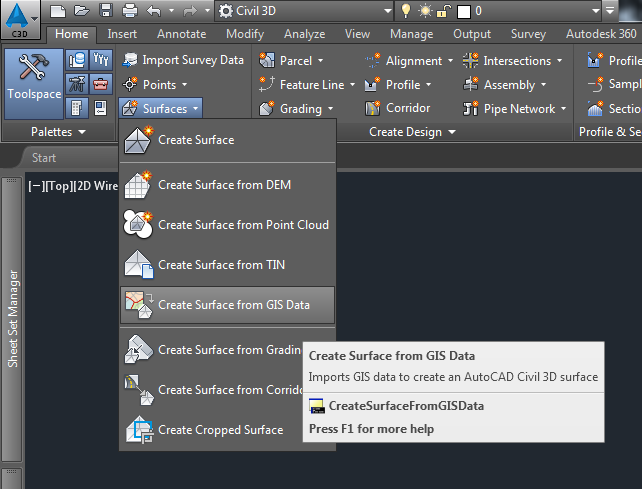642x489 pixels.
Task: Click the Undo arrow icon
Action: [154, 11]
